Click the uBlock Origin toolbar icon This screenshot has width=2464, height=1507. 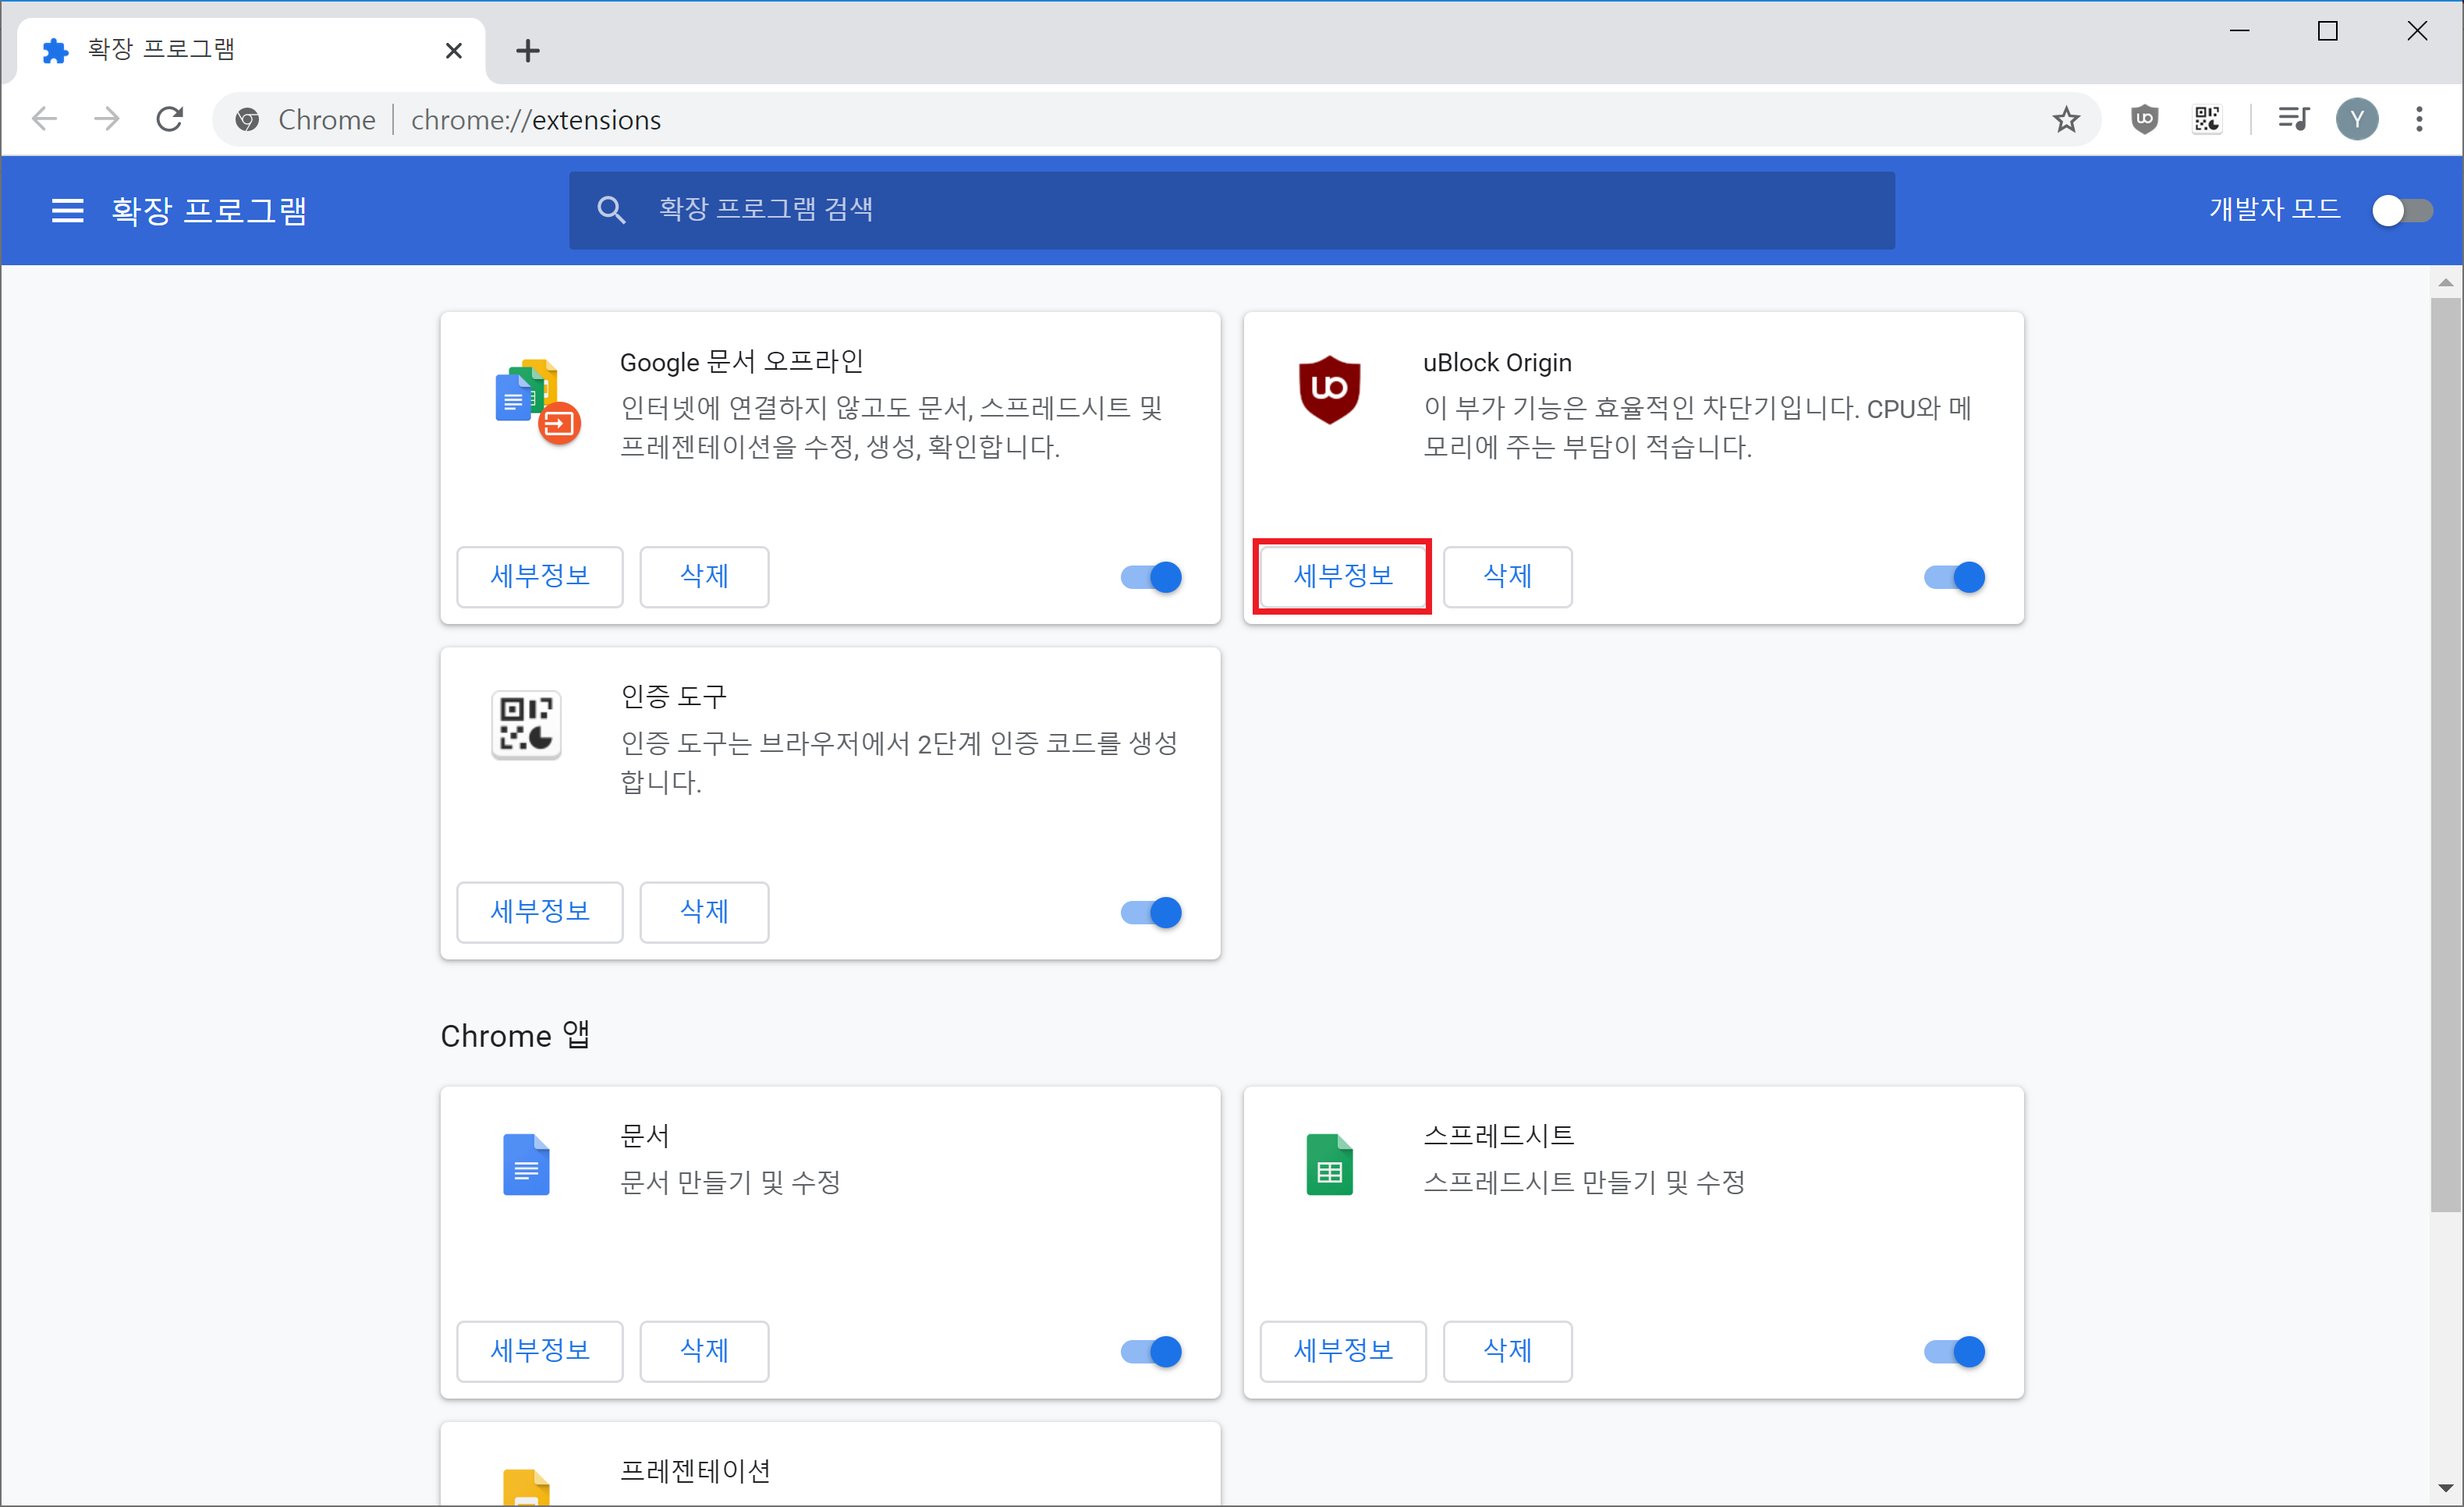[2144, 119]
